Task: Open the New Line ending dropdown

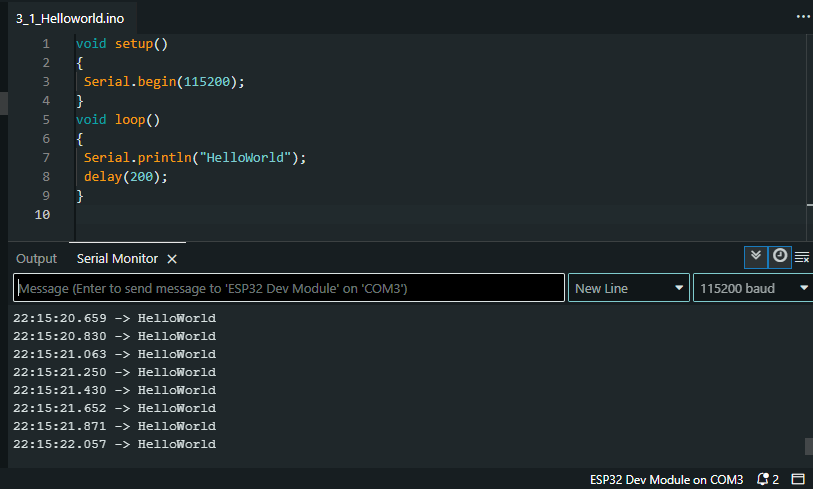Action: pos(629,288)
